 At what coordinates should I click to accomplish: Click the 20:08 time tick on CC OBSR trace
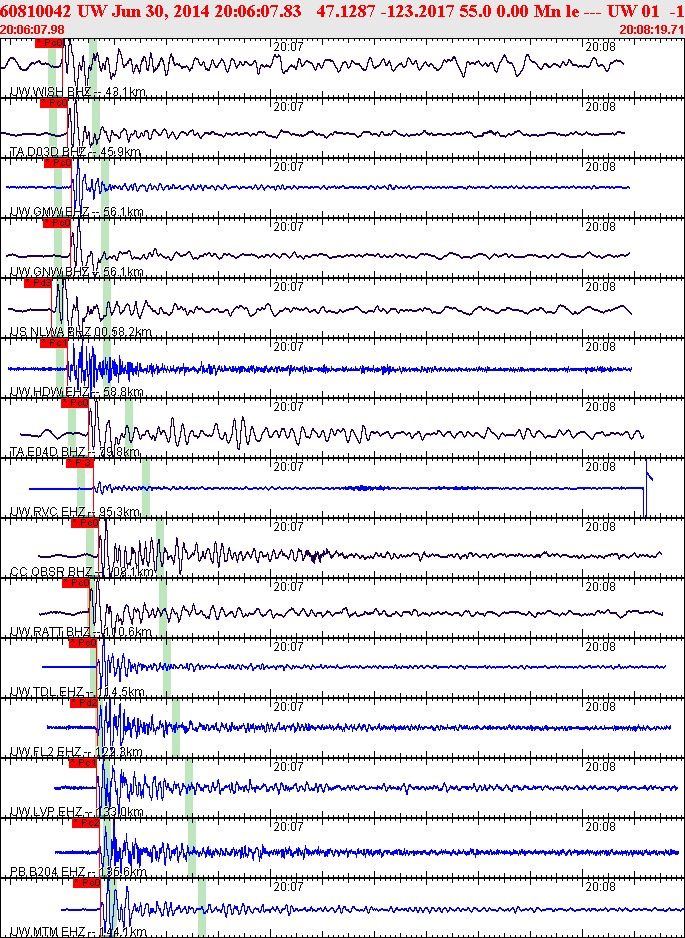click(601, 526)
